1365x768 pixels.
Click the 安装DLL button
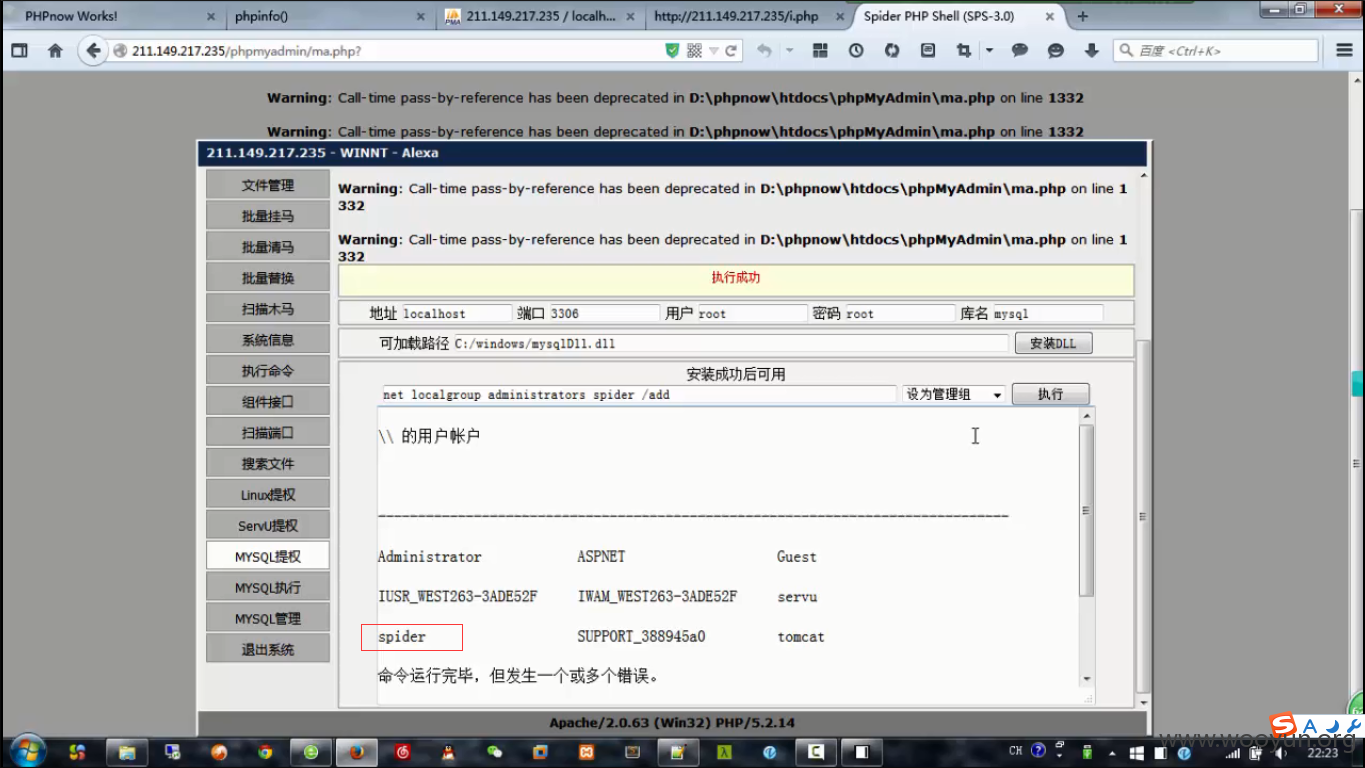(x=1053, y=343)
